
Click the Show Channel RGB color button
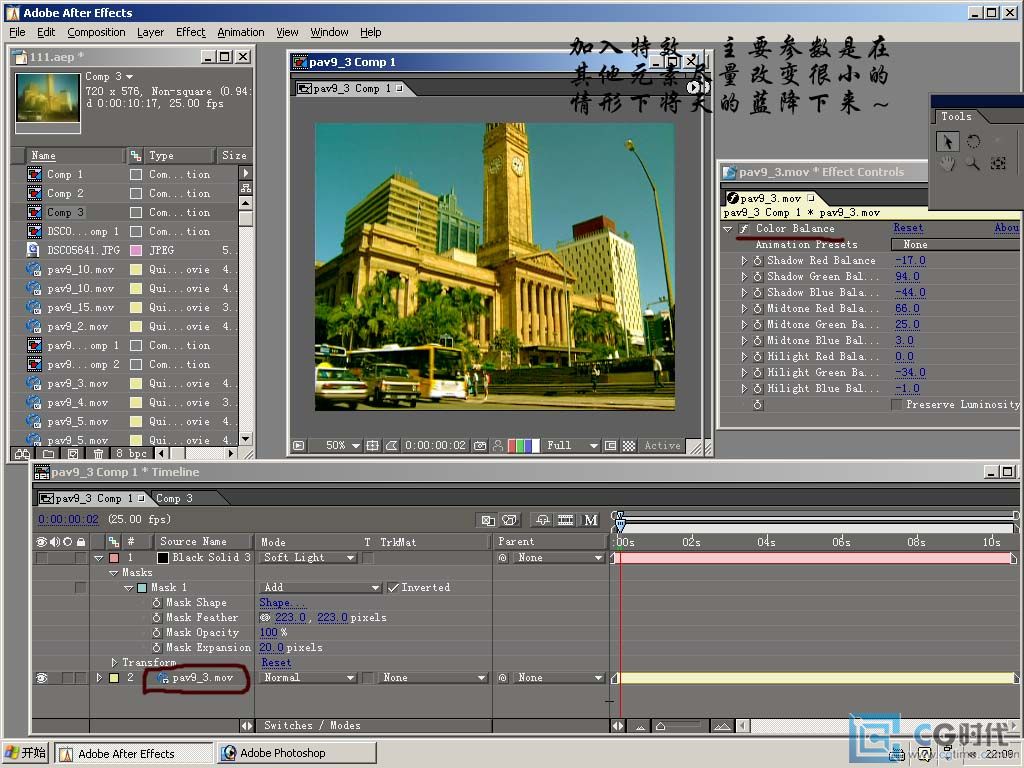(x=524, y=445)
